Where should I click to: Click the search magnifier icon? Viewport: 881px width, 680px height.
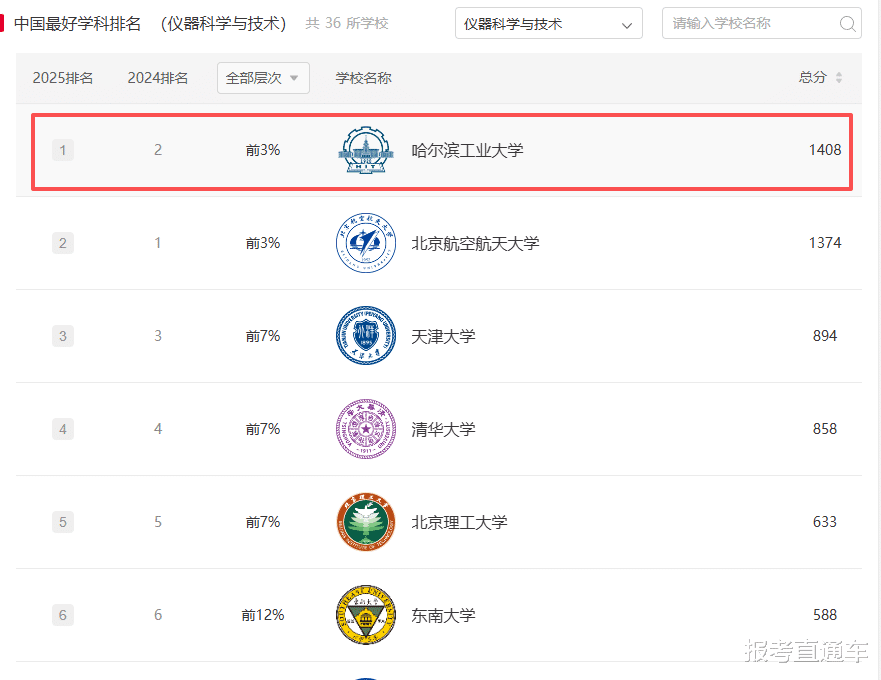pyautogui.click(x=847, y=24)
